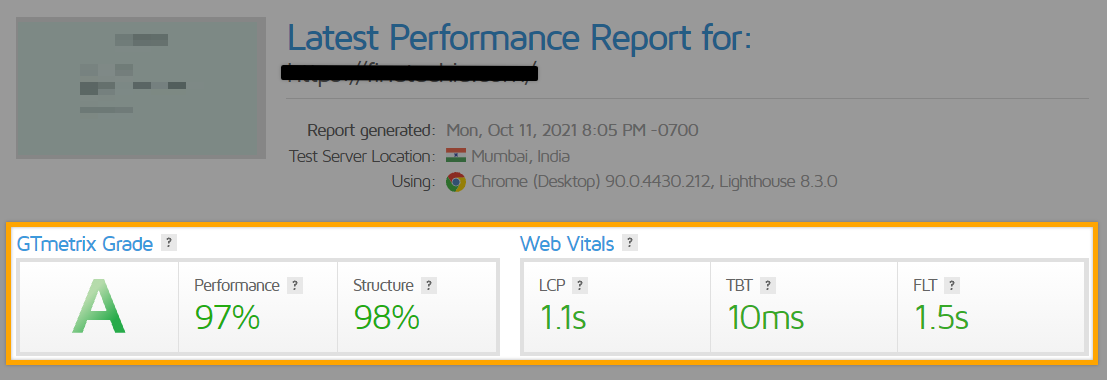Image resolution: width=1107 pixels, height=380 pixels.
Task: Click the Web Vitals heading link
Action: click(x=567, y=244)
